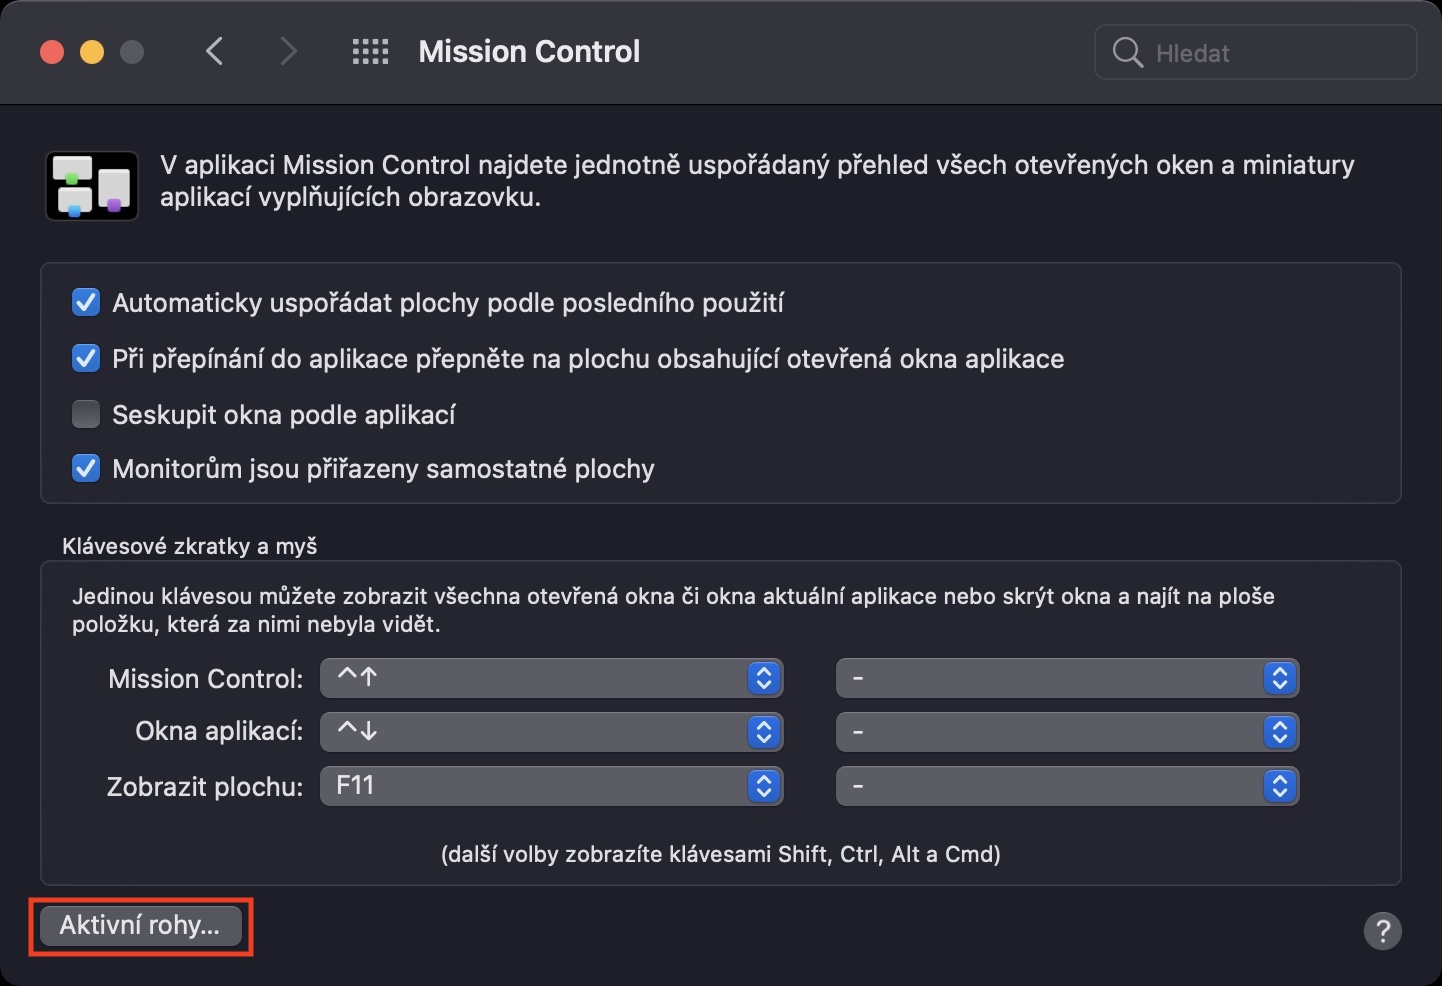The width and height of the screenshot is (1442, 986).
Task: Open help with question mark button
Action: tap(1382, 931)
